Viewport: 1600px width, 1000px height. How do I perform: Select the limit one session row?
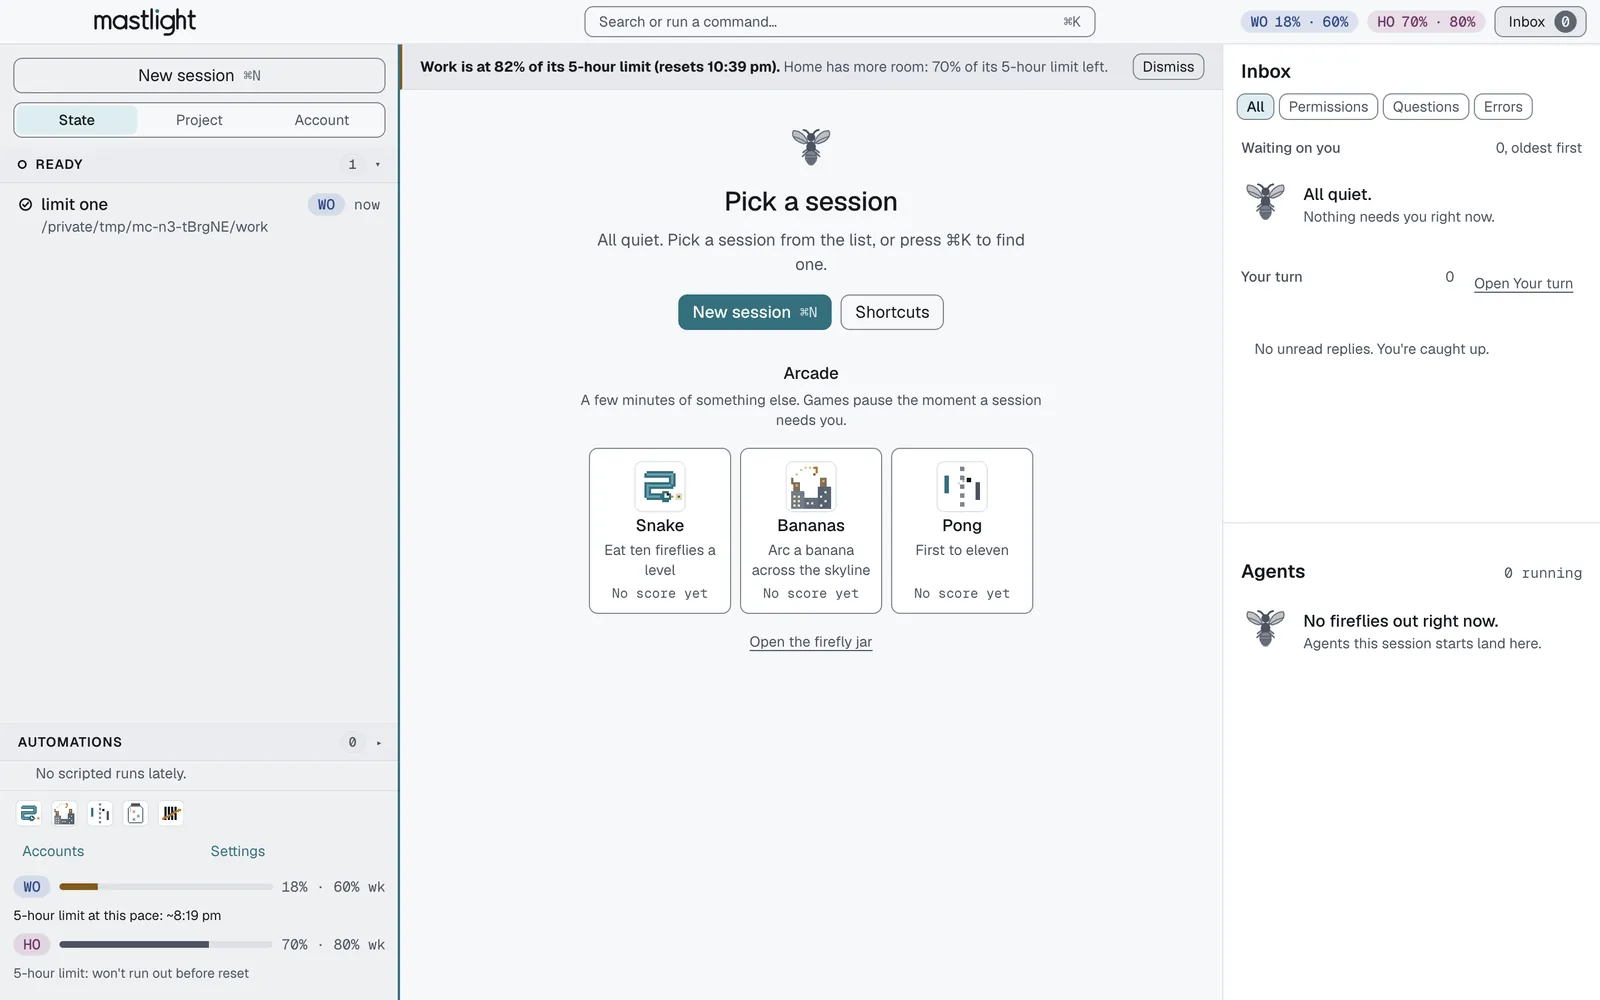coord(199,215)
